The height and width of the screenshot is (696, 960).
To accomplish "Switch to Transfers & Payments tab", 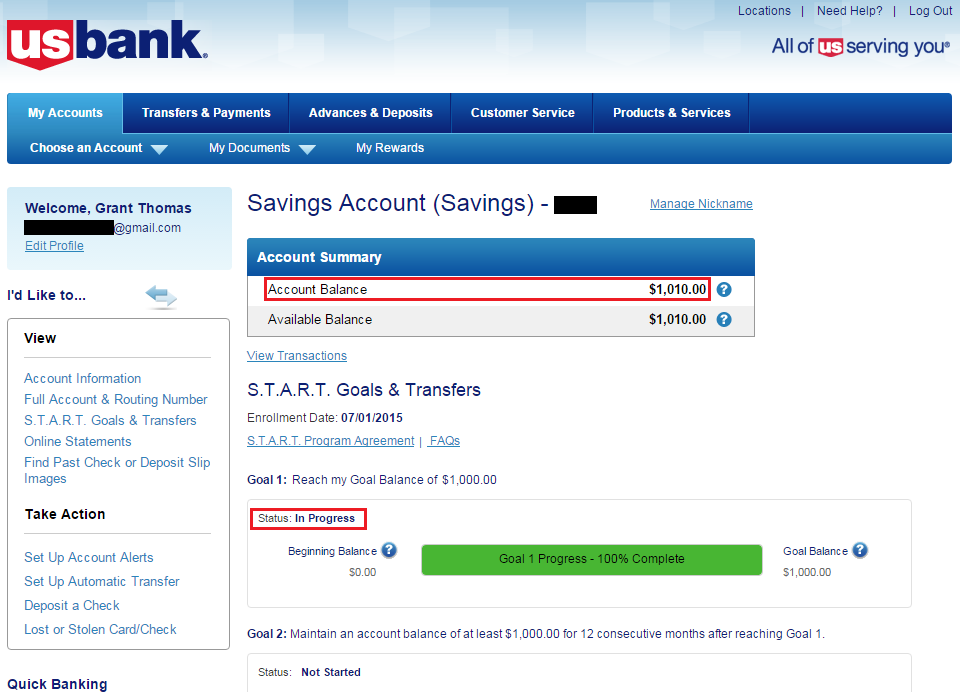I will click(206, 113).
